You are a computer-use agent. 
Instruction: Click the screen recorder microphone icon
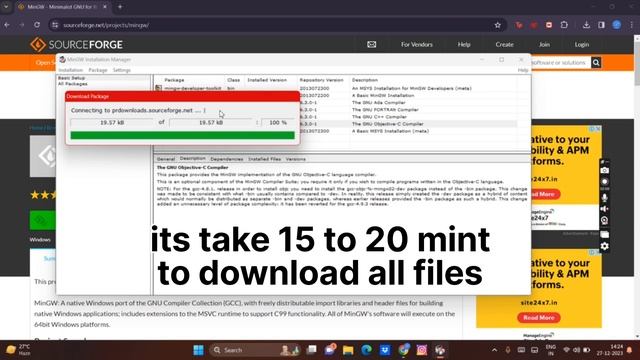pyautogui.click(x=604, y=197)
